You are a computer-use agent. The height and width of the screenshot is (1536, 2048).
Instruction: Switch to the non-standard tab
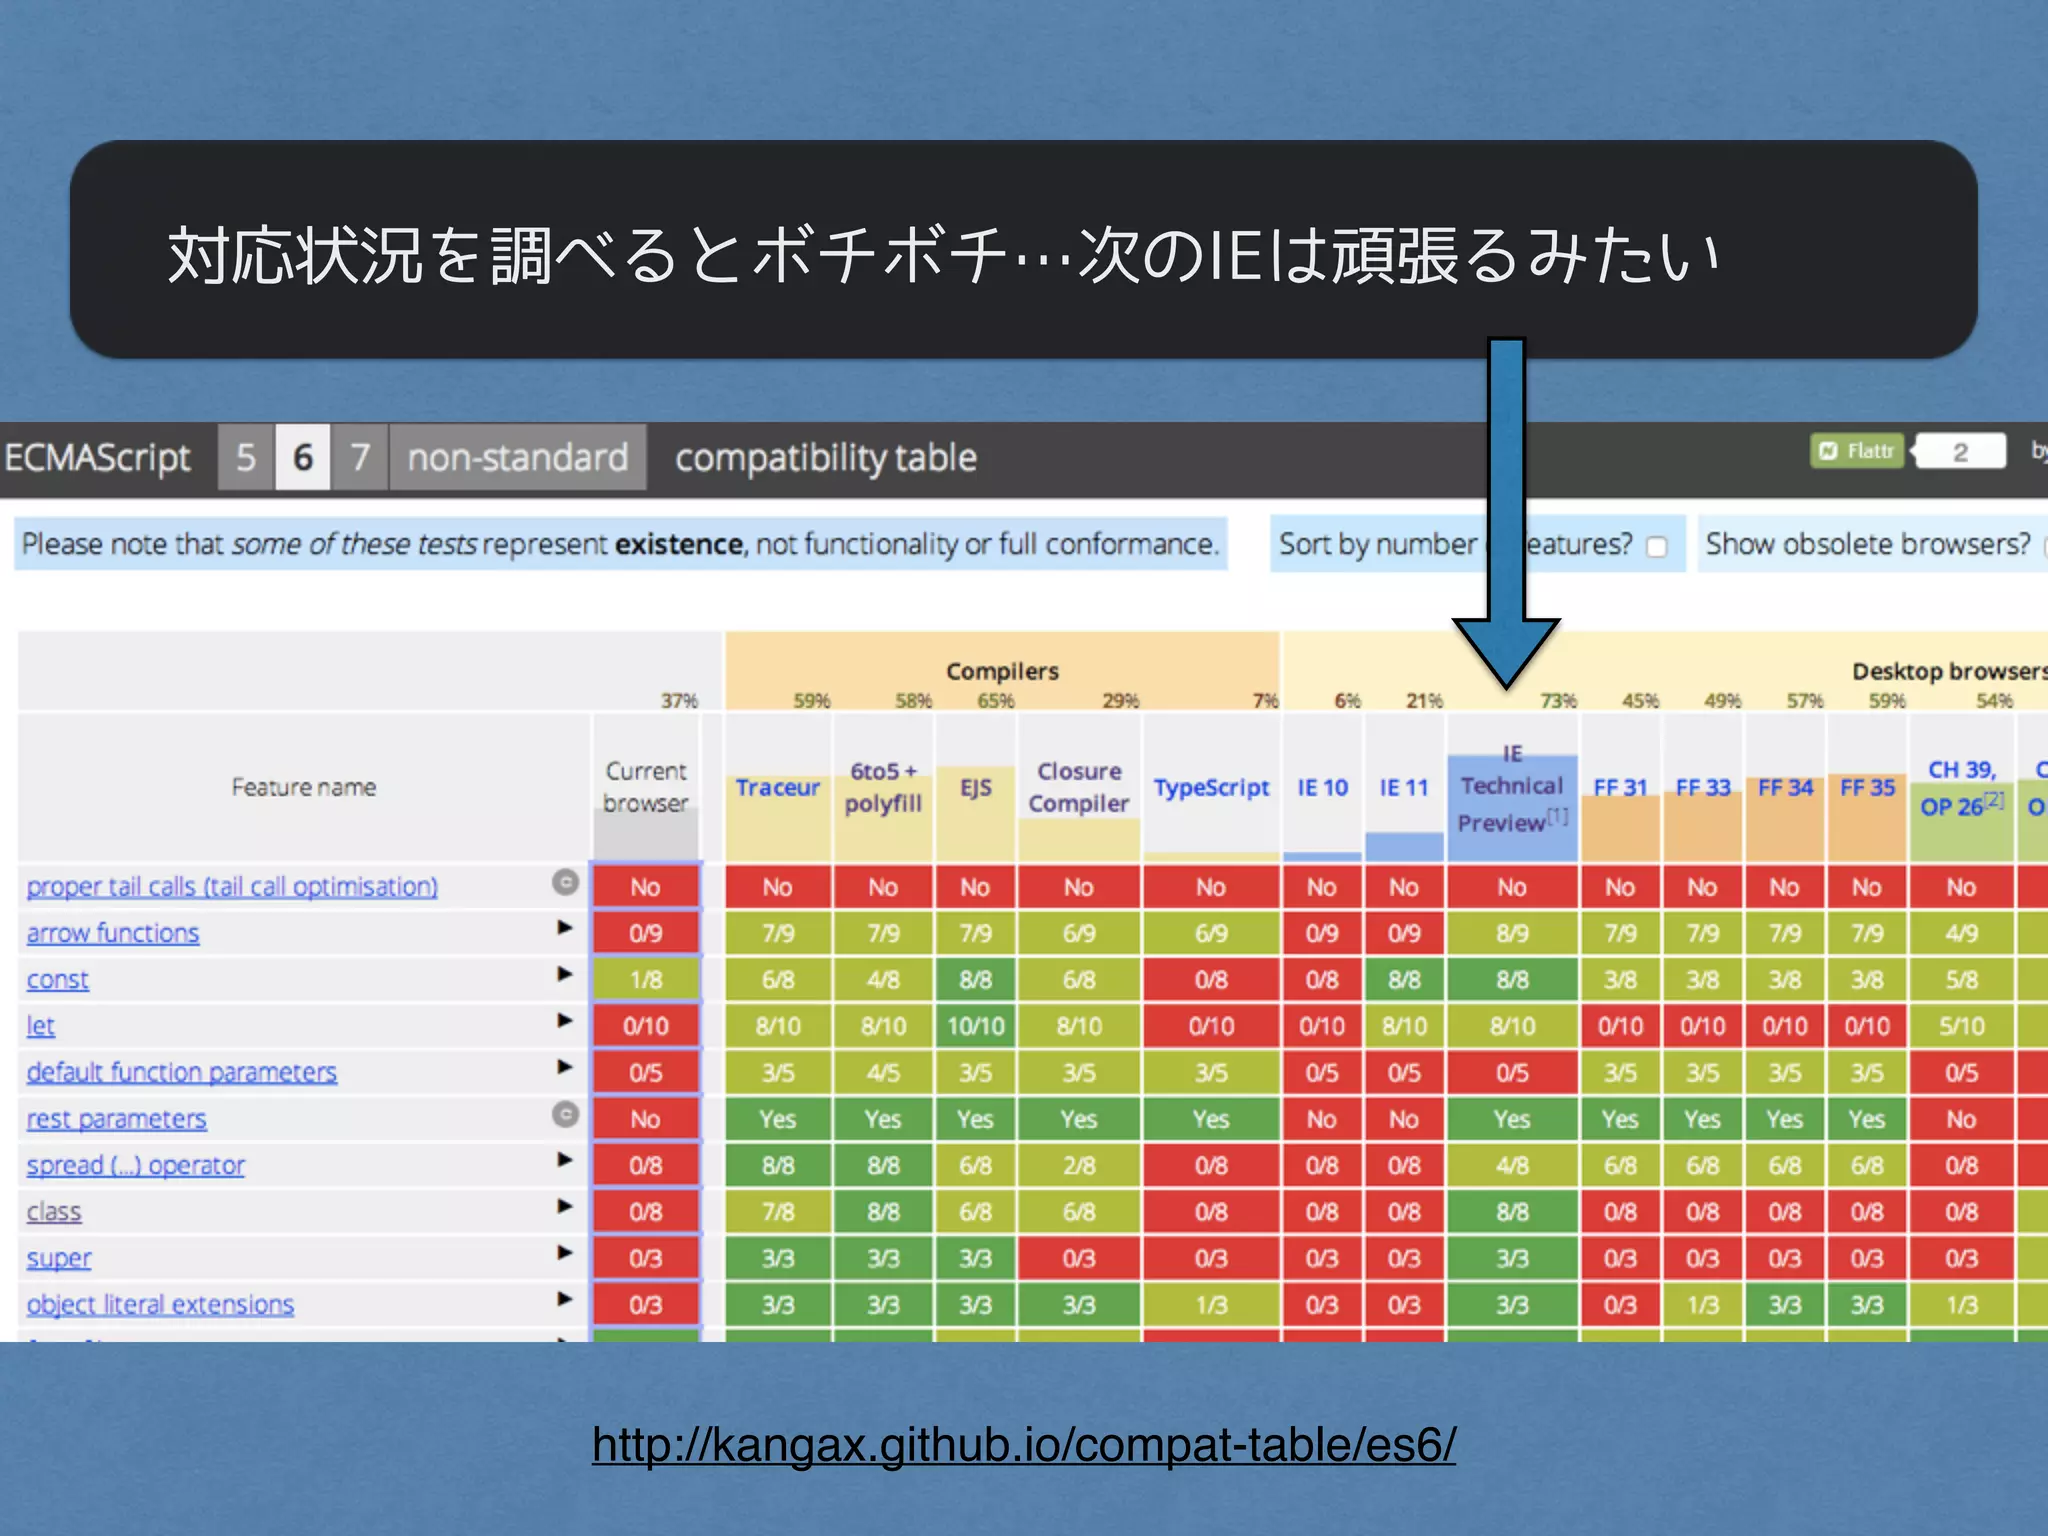[x=518, y=457]
